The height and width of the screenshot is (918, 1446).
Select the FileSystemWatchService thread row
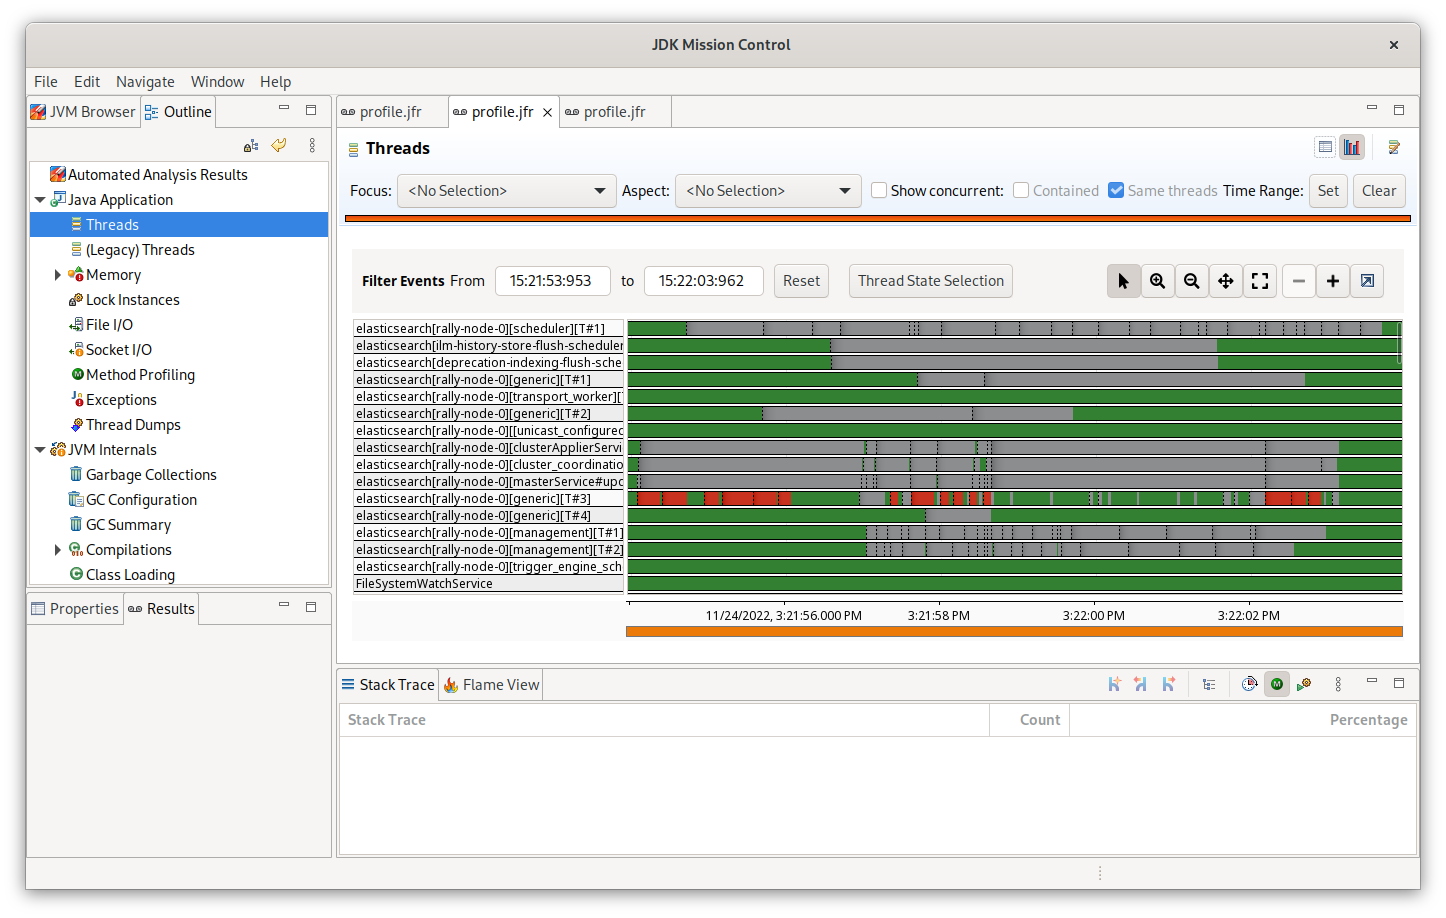(488, 584)
